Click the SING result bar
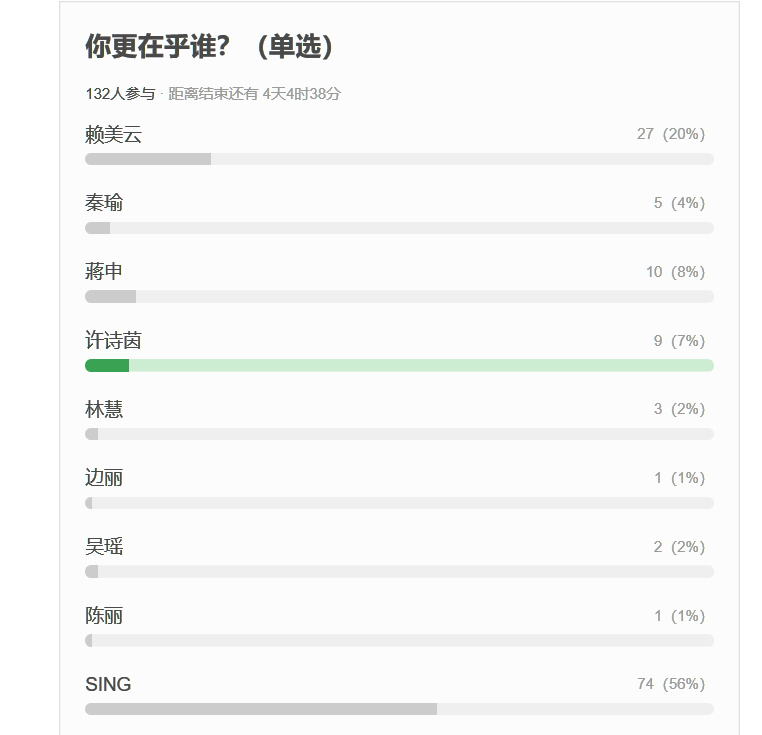The width and height of the screenshot is (762, 735). click(x=399, y=709)
